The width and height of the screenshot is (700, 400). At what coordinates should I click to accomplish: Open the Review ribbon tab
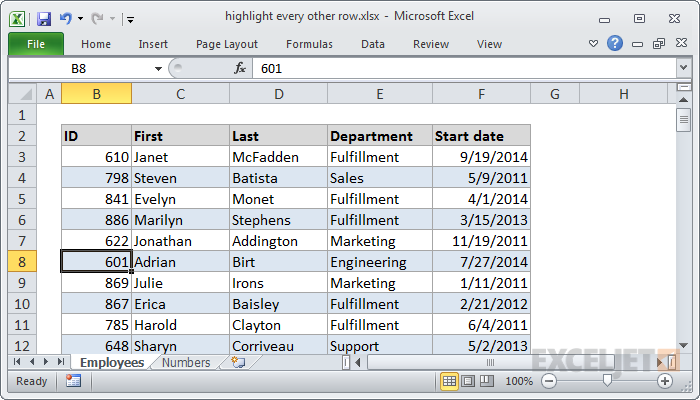431,44
